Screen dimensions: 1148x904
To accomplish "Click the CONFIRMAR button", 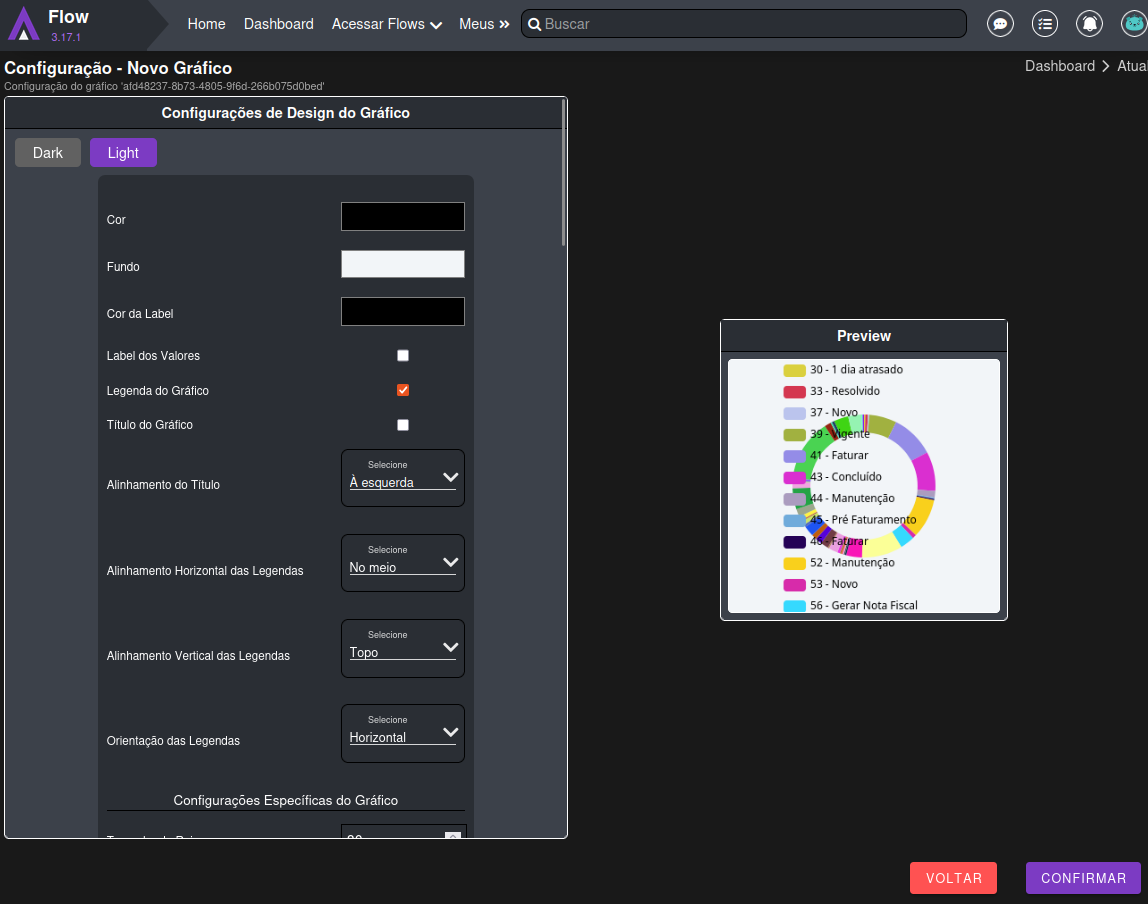I will (x=1083, y=878).
